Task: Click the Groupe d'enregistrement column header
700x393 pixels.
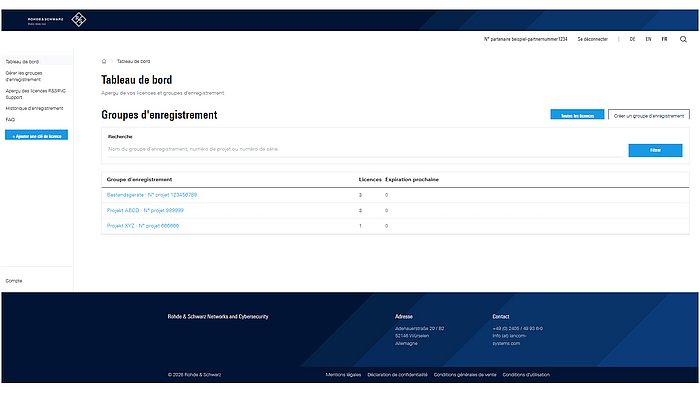Action: [139, 180]
